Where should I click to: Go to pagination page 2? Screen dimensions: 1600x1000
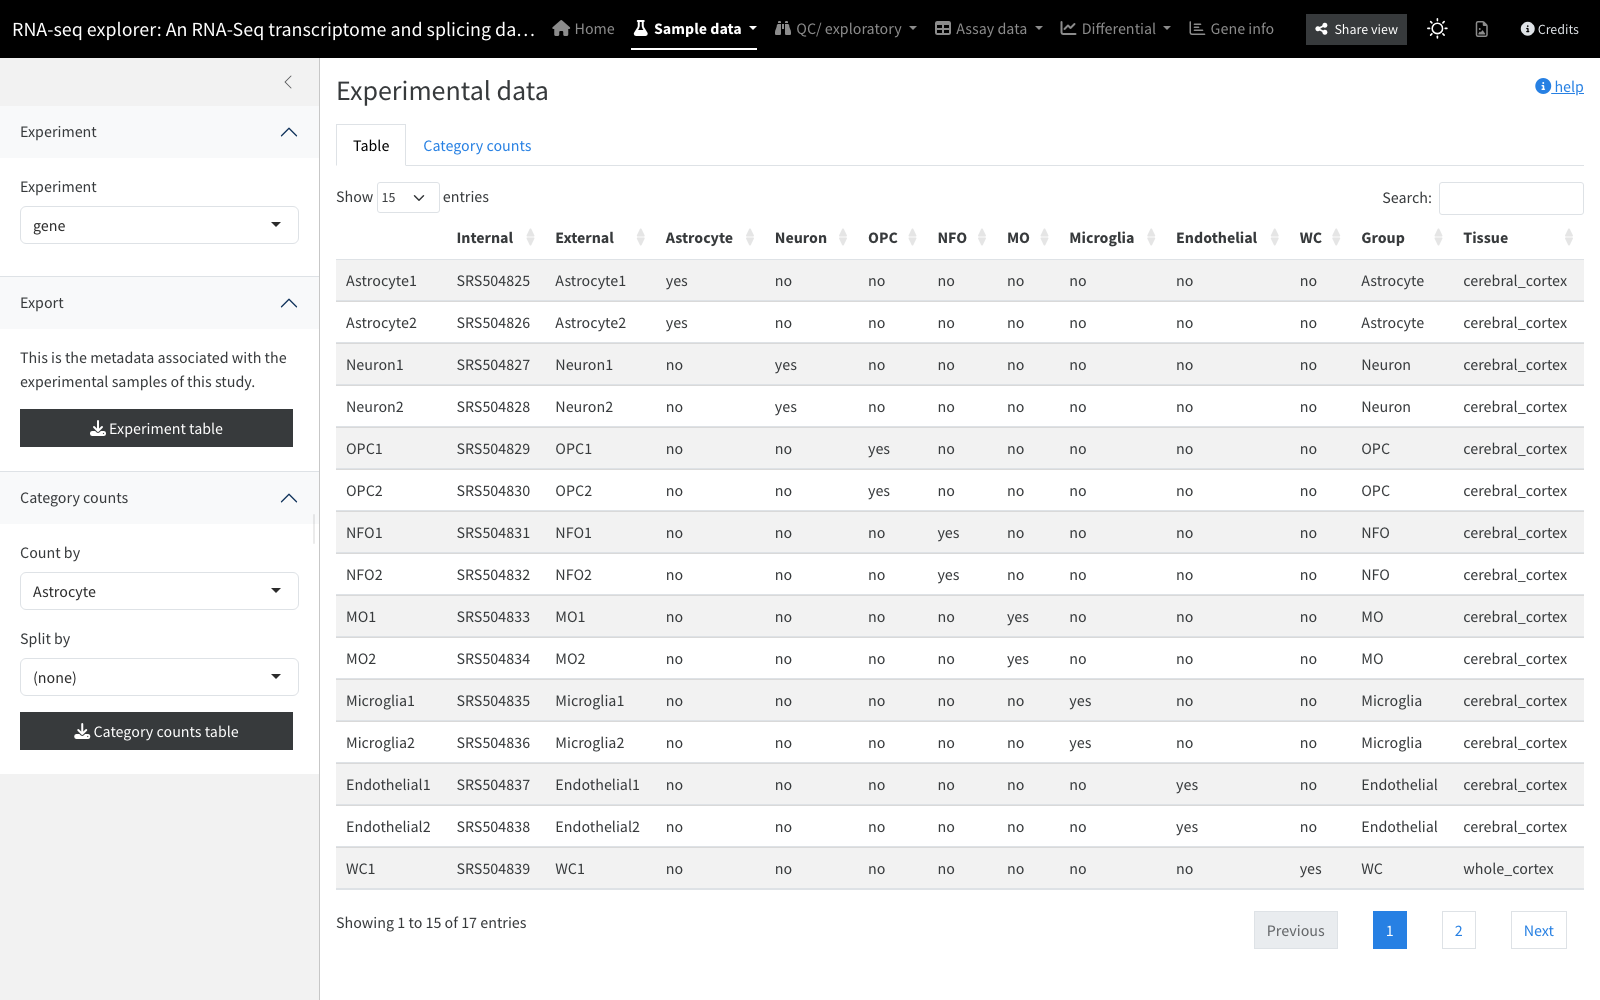click(x=1459, y=930)
